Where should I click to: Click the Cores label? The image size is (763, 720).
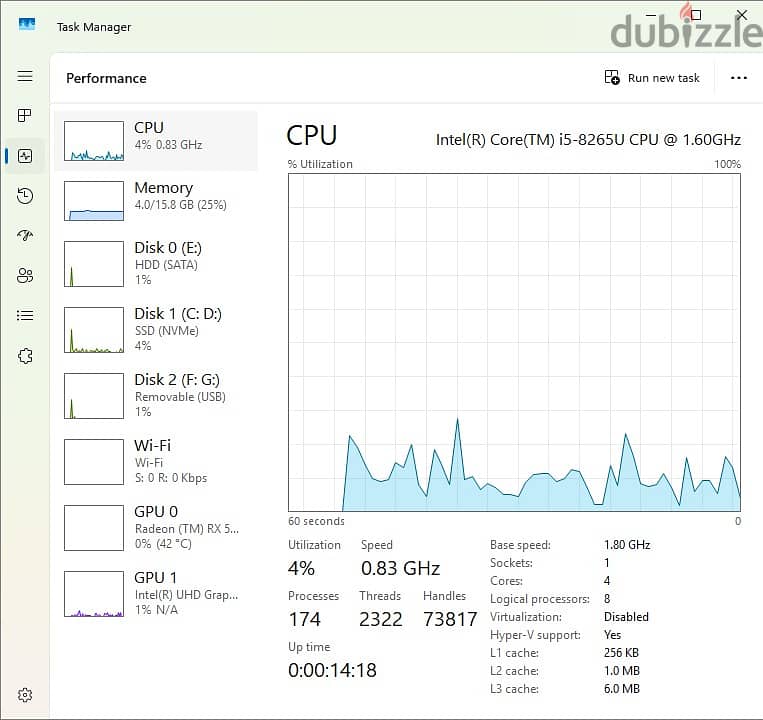point(506,581)
